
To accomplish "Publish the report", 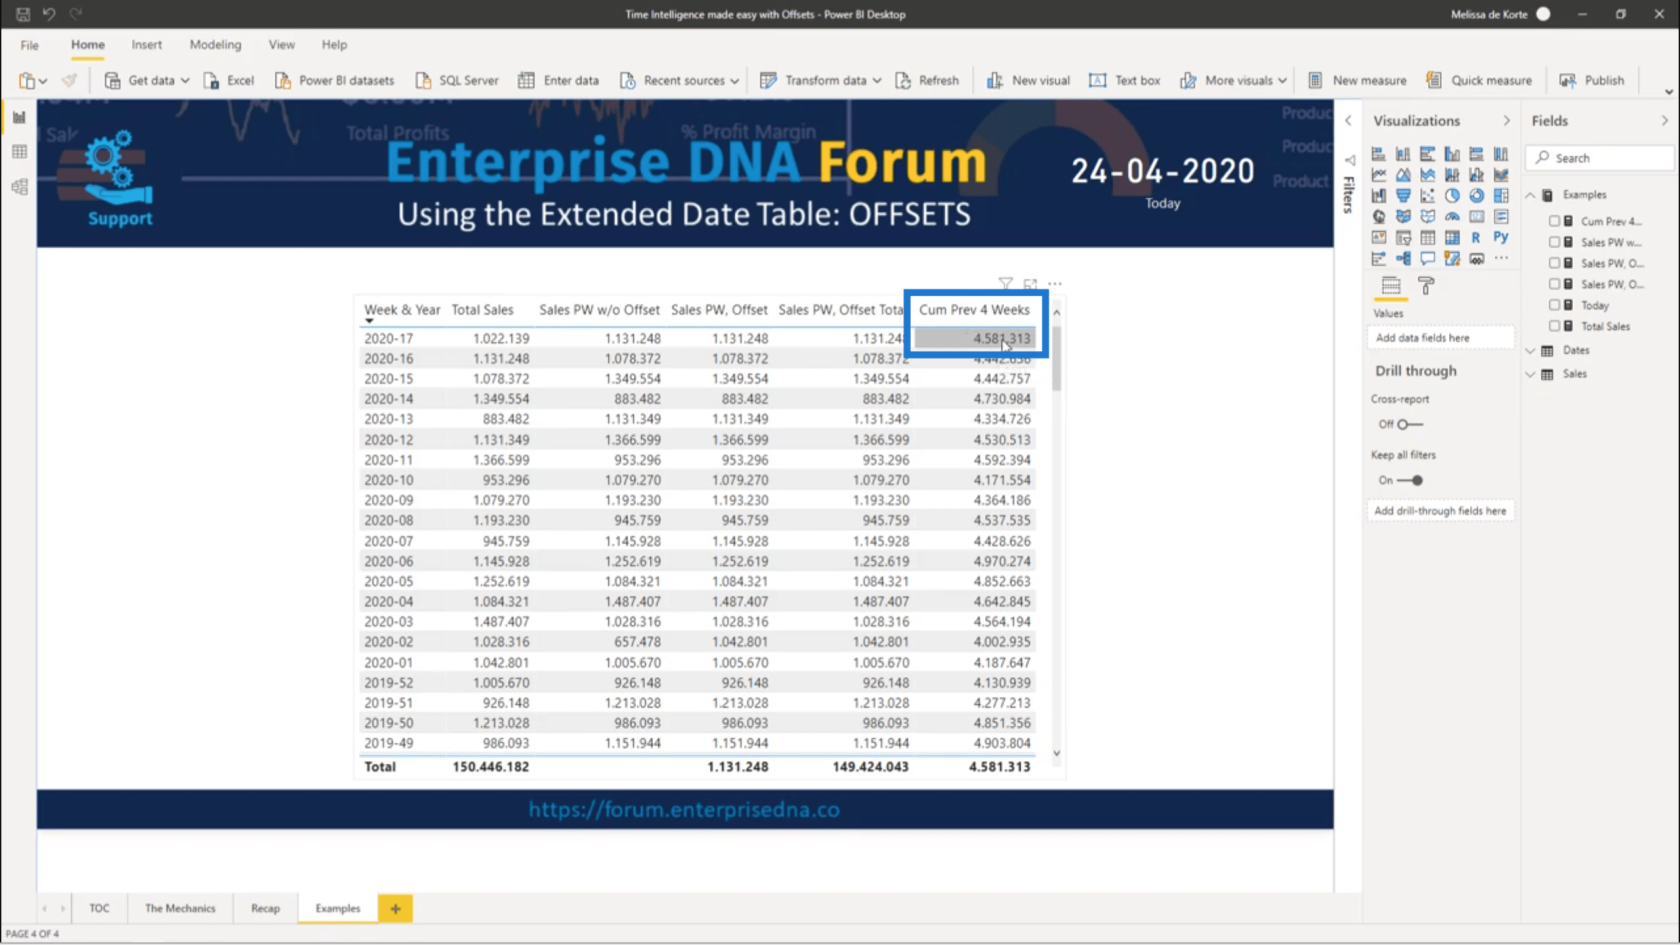I will tap(1591, 80).
